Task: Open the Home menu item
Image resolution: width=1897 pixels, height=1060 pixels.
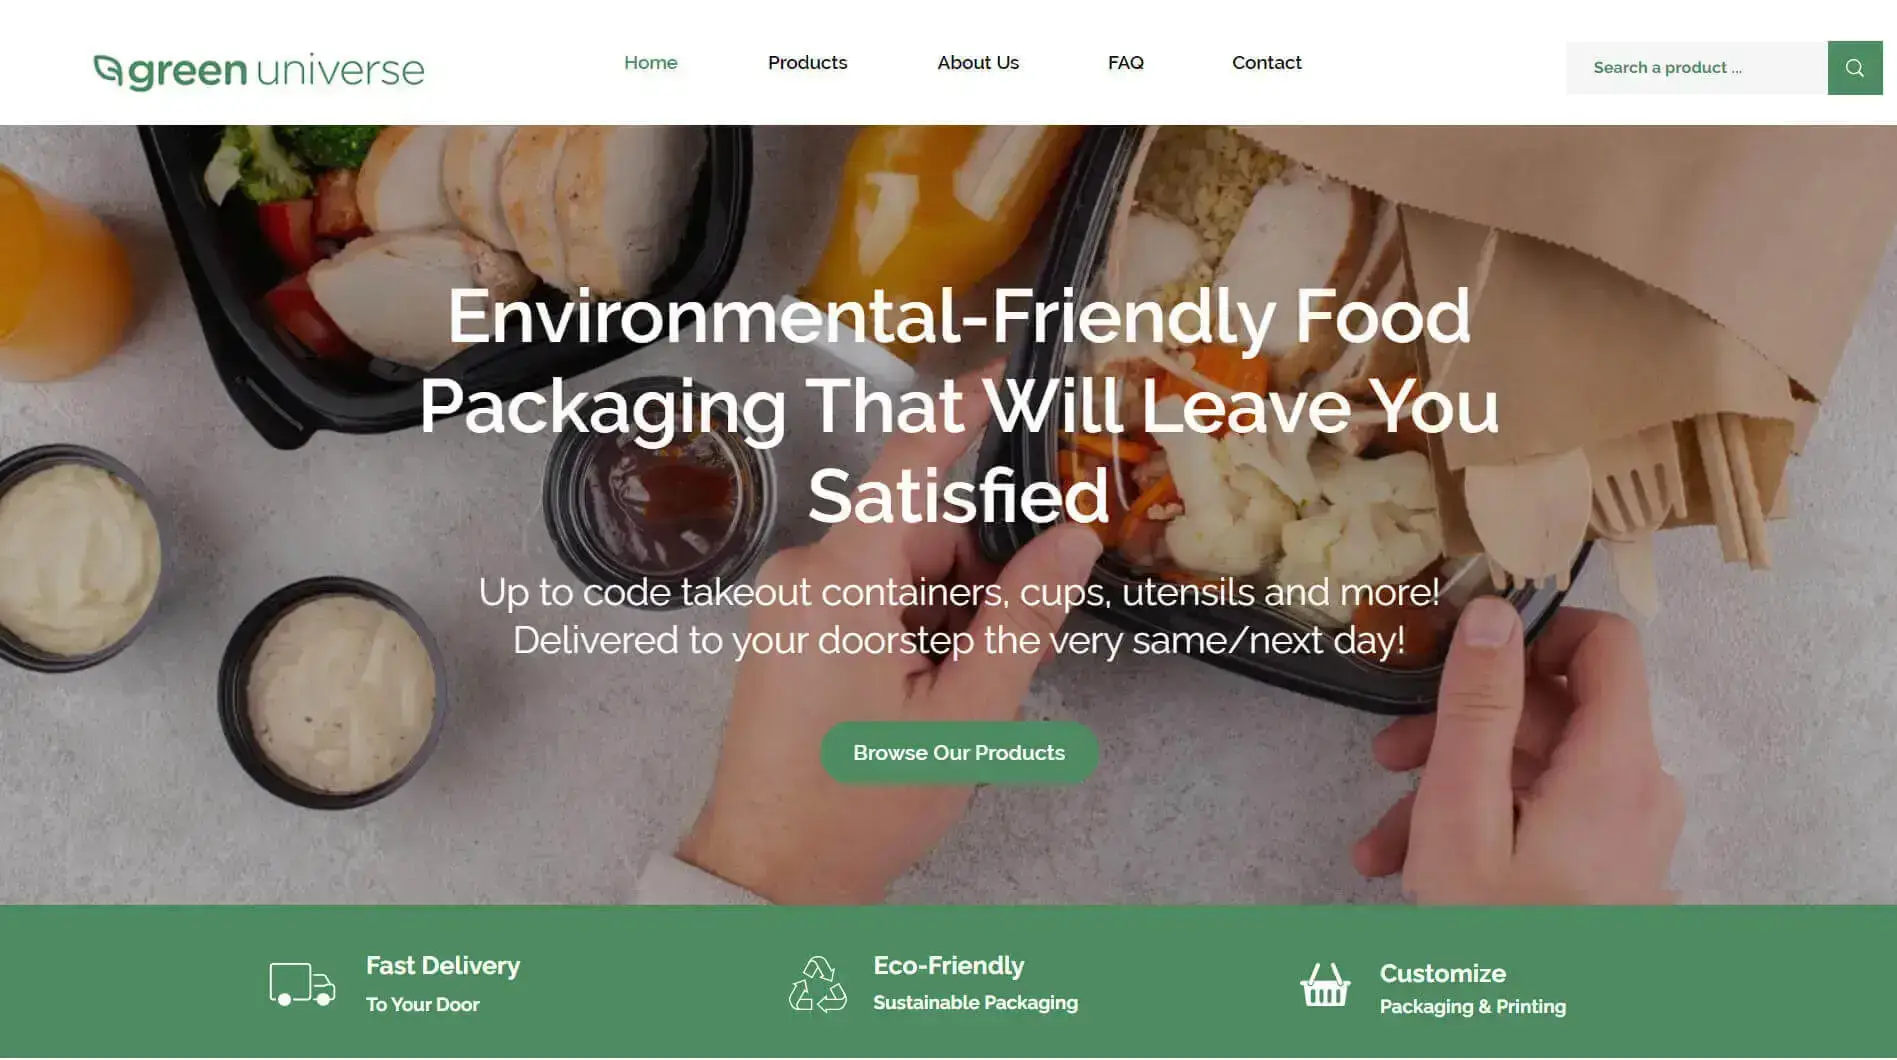Action: (x=651, y=63)
